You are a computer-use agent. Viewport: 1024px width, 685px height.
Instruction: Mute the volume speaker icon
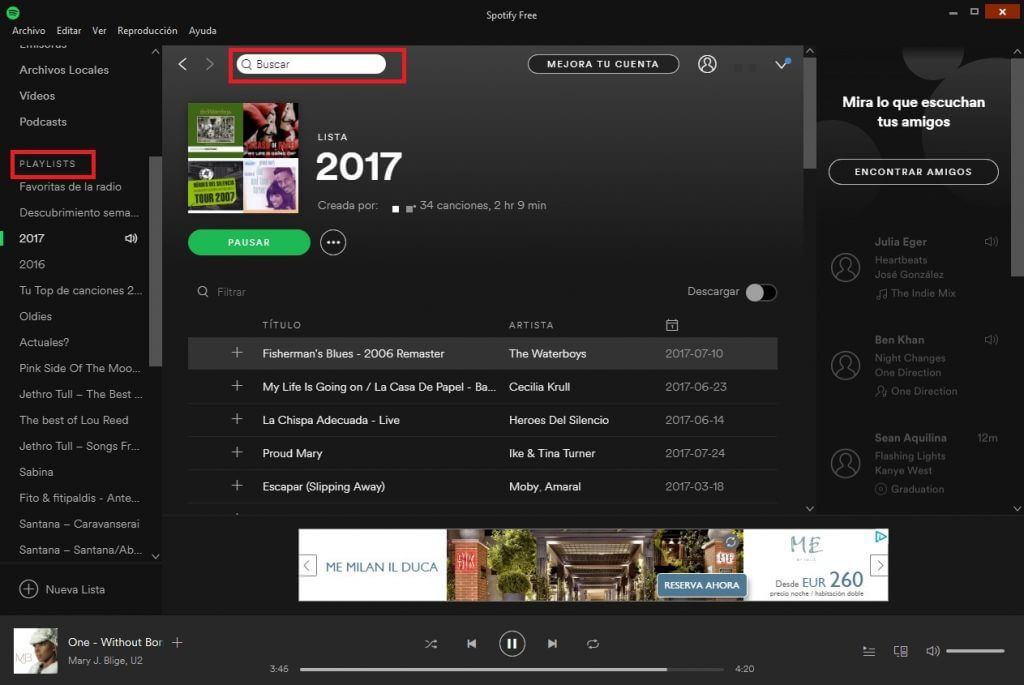tap(933, 651)
